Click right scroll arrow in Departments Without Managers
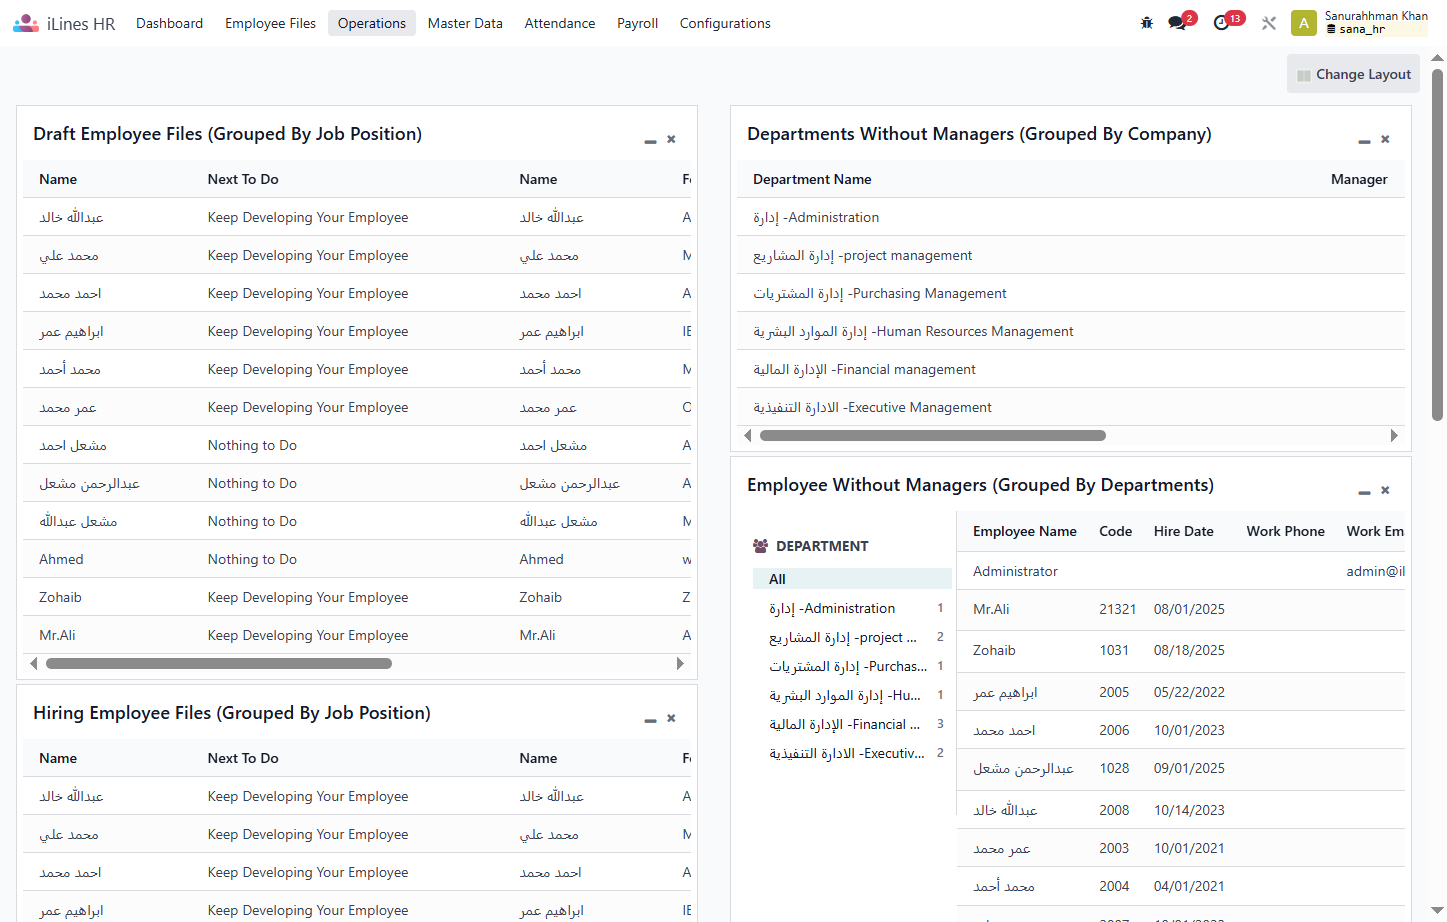 [1394, 435]
